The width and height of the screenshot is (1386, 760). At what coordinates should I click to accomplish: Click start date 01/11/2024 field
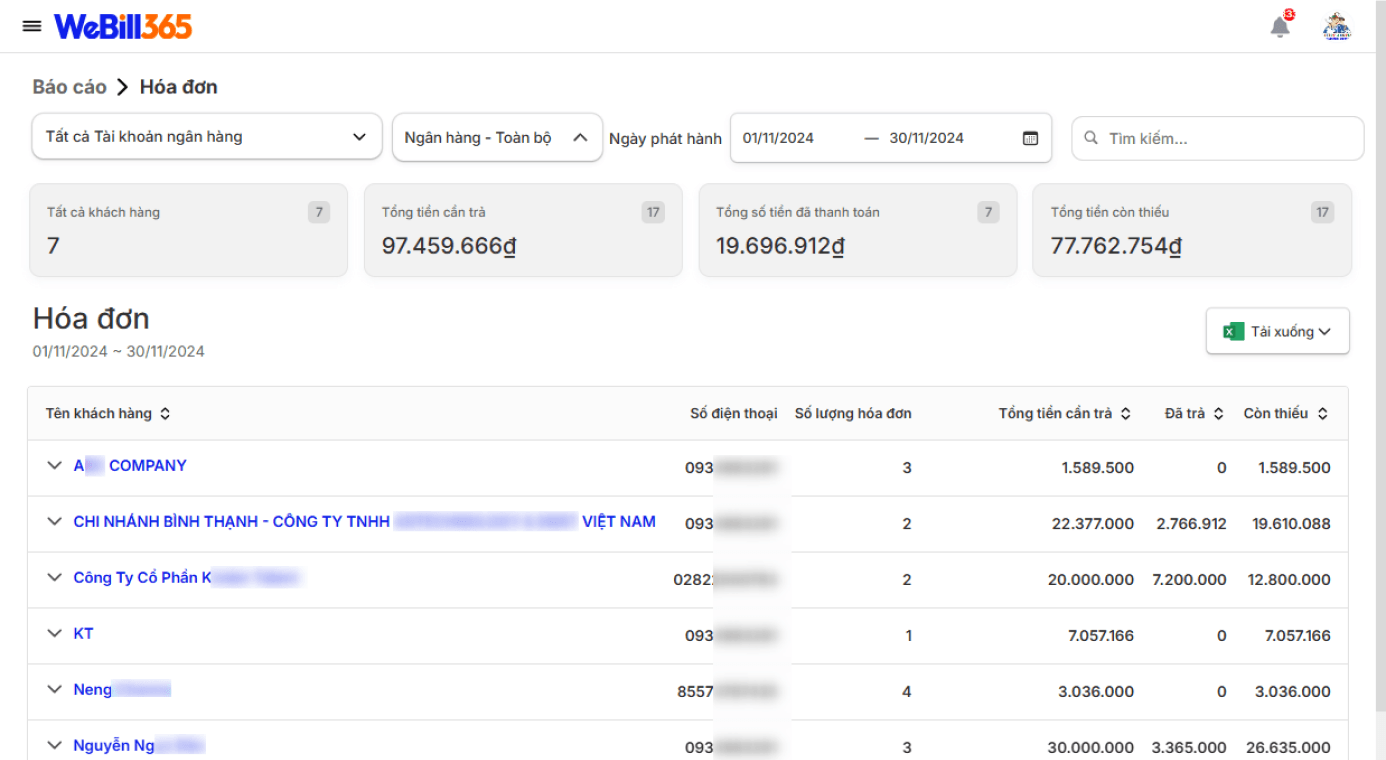point(778,138)
